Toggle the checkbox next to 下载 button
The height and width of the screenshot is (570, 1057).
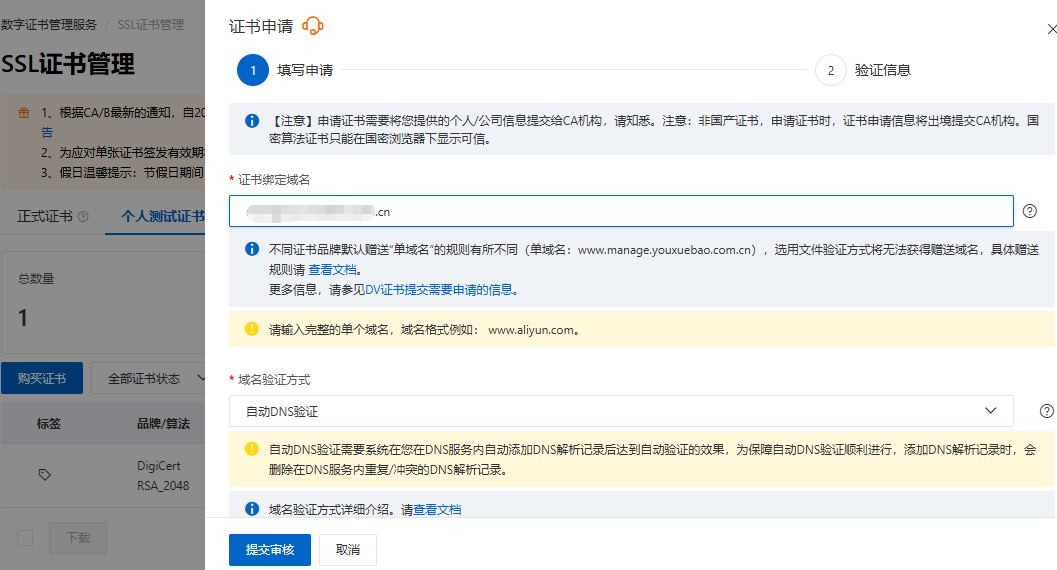click(25, 538)
